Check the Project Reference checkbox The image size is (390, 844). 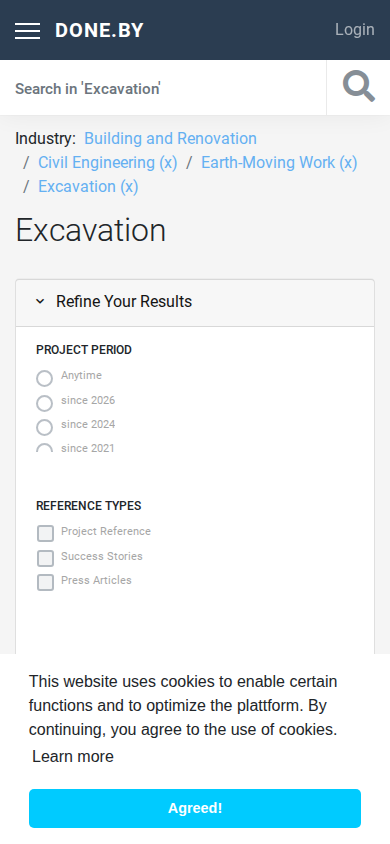pos(46,534)
